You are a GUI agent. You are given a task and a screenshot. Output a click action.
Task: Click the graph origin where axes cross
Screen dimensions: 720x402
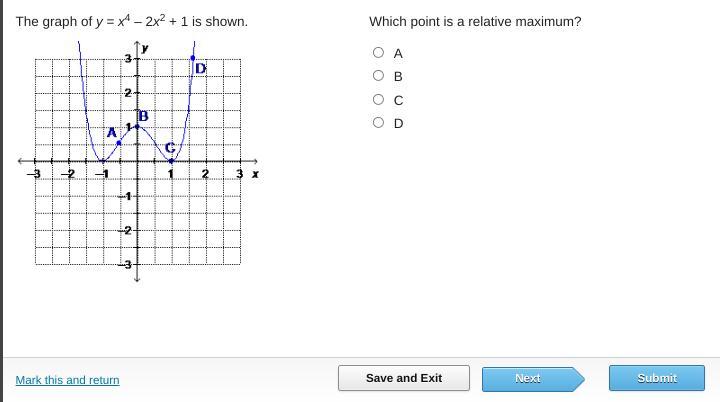coord(138,161)
